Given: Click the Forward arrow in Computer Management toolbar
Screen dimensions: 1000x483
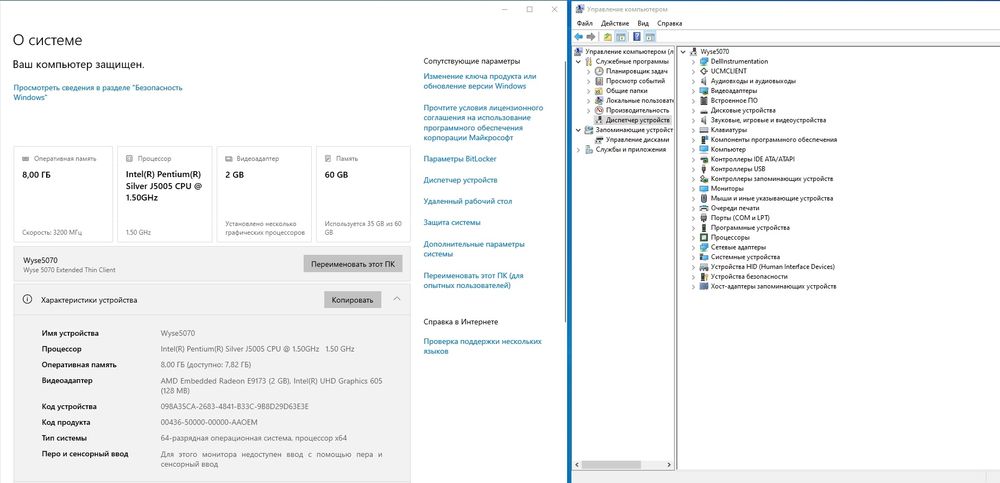Looking at the screenshot, I should pyautogui.click(x=591, y=36).
